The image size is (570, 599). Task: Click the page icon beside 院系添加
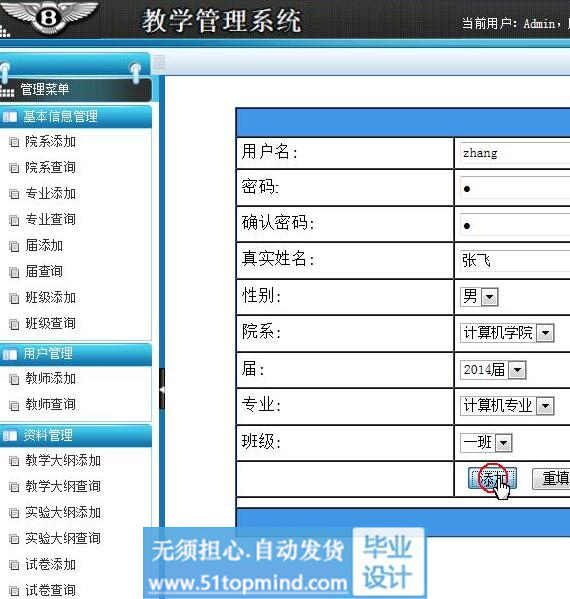pyautogui.click(x=14, y=142)
